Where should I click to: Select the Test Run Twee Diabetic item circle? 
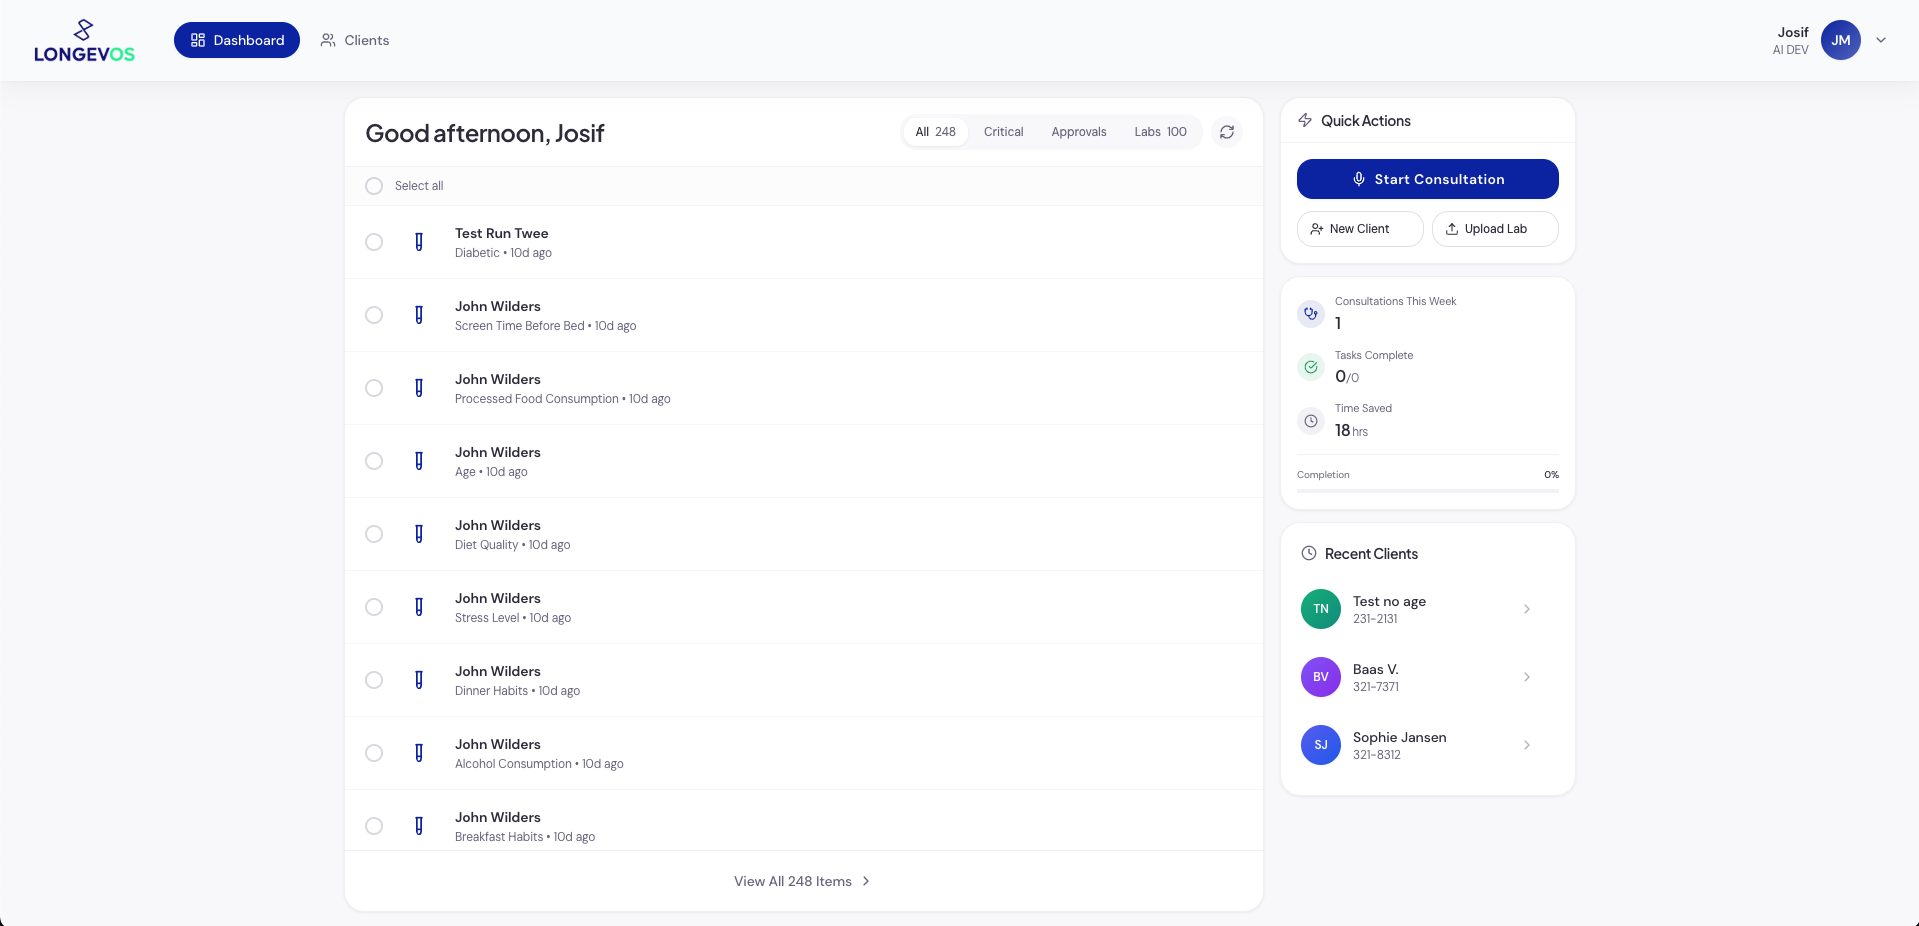click(374, 242)
